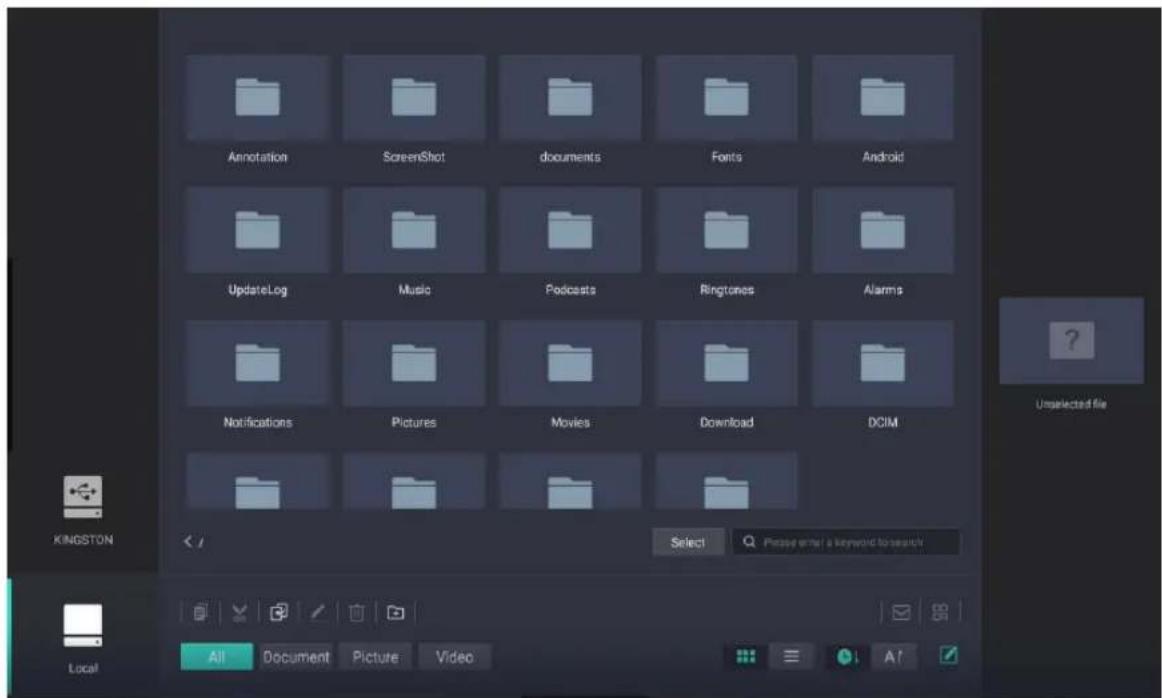This screenshot has height=698, width=1162.
Task: Open the Annotation folder
Action: (x=257, y=110)
